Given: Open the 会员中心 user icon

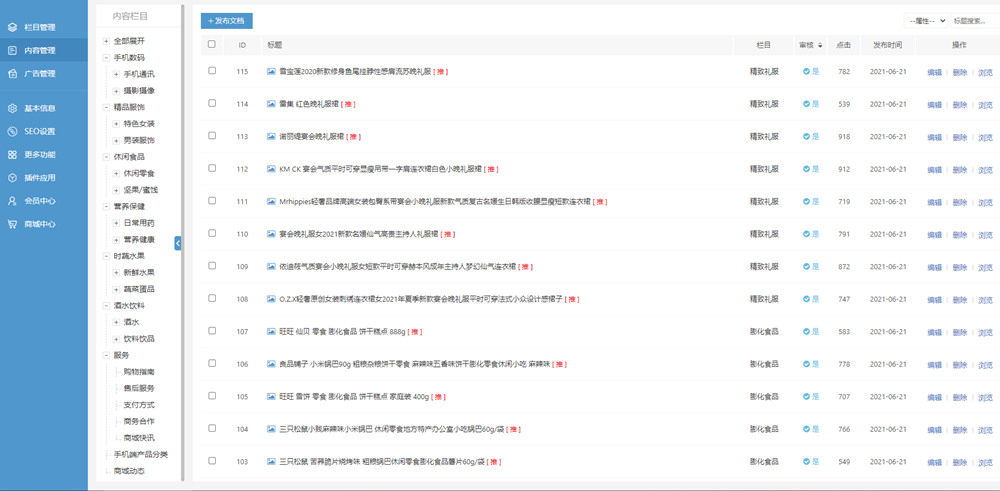Looking at the screenshot, I should [12, 201].
